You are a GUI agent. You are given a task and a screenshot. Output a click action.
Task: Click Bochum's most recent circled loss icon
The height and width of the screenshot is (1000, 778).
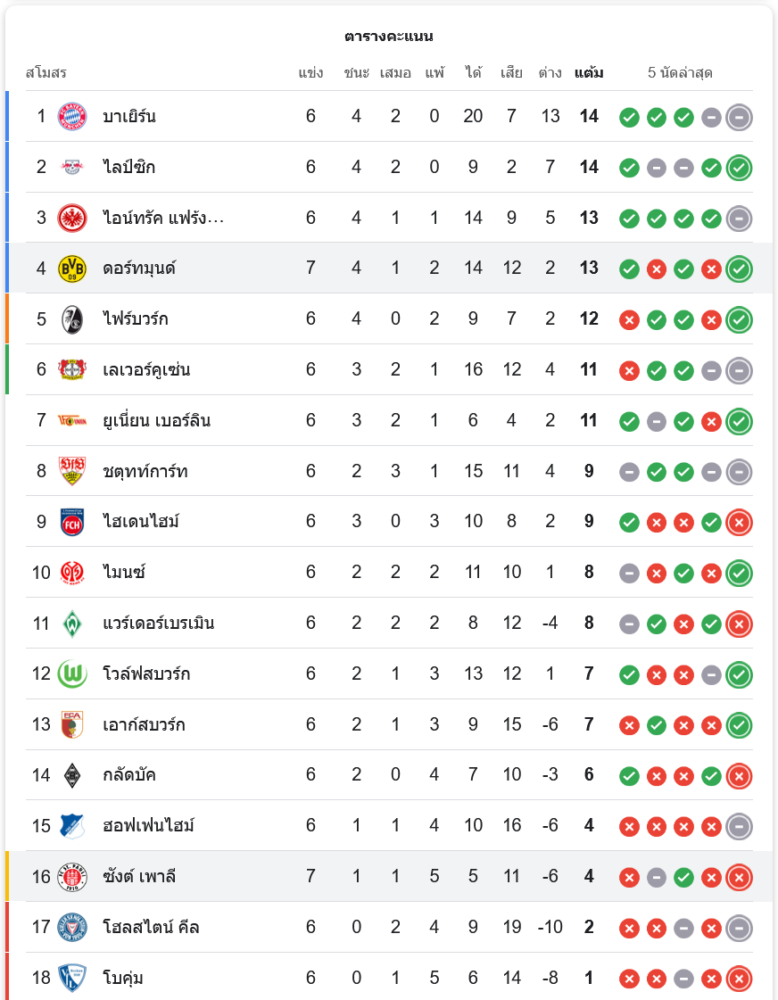click(739, 978)
